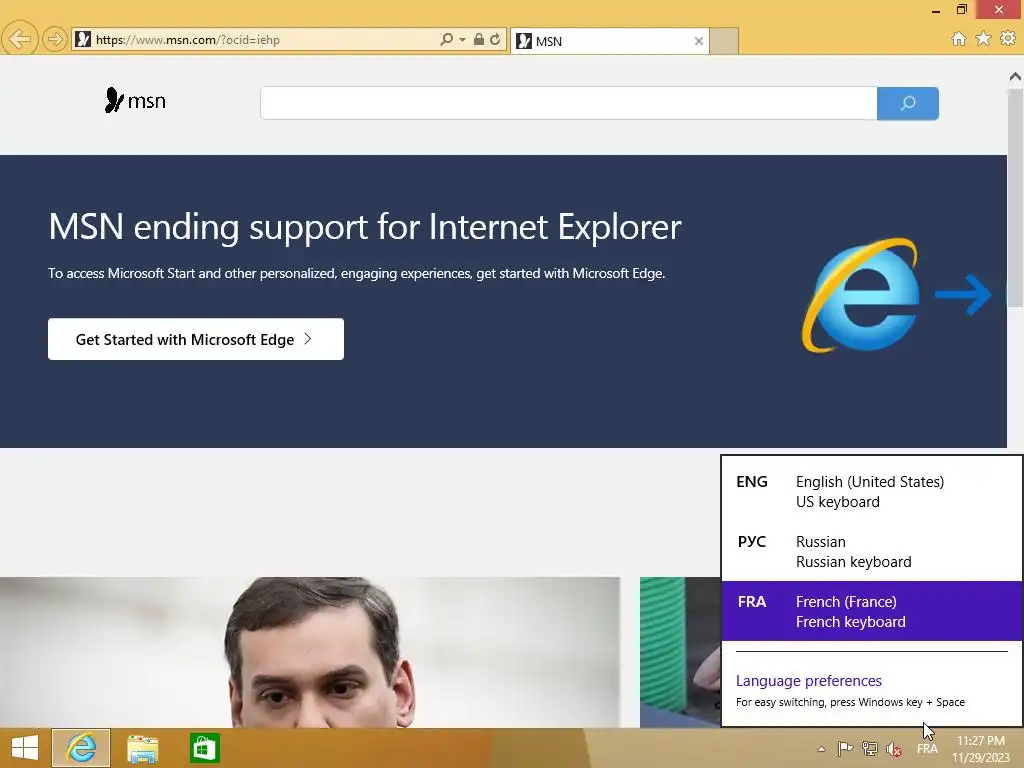Click the msn butterfly logo
1024x768 pixels.
tap(135, 101)
